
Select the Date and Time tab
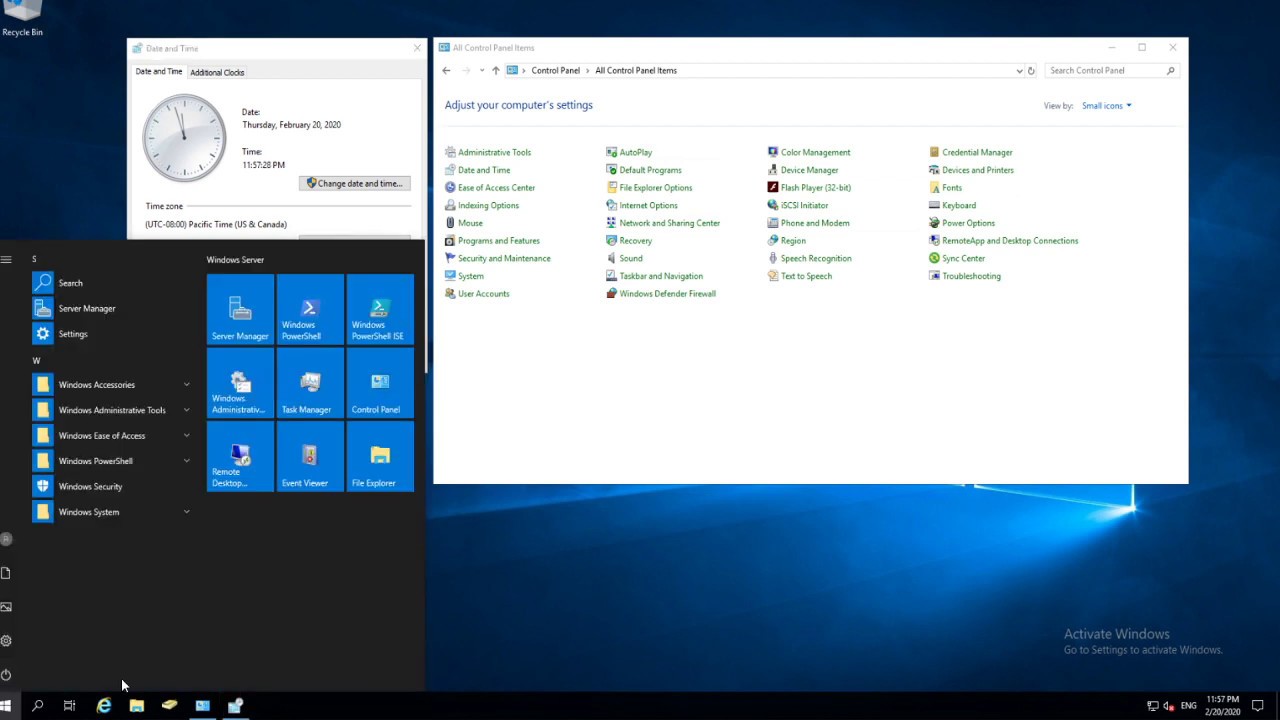[159, 72]
